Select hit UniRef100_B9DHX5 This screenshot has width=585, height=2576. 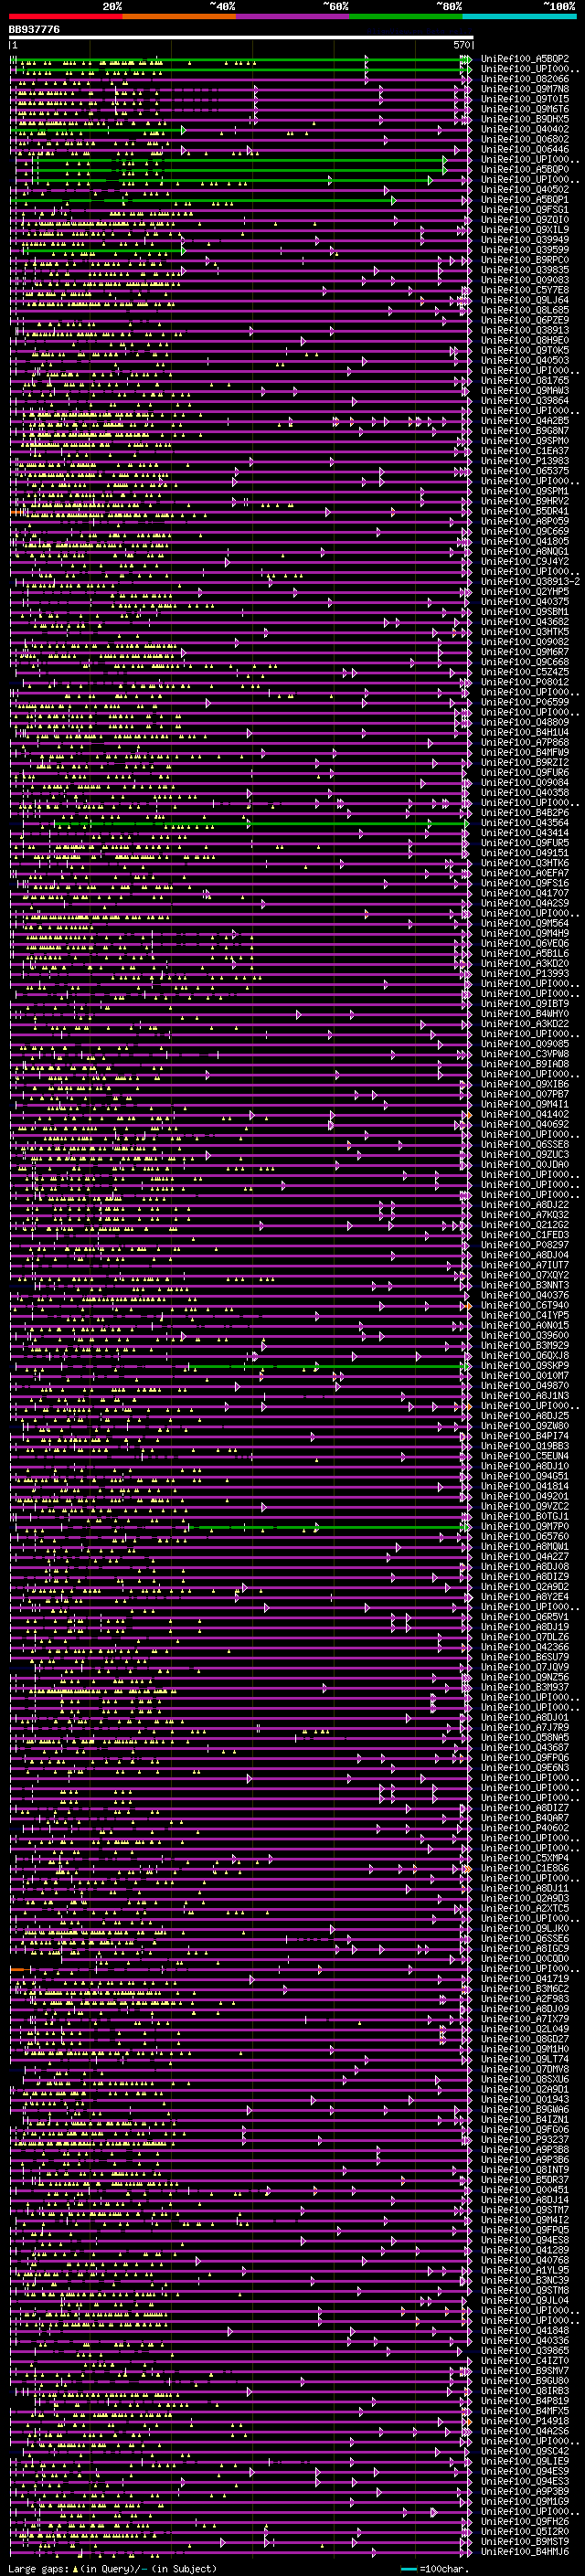tap(525, 119)
